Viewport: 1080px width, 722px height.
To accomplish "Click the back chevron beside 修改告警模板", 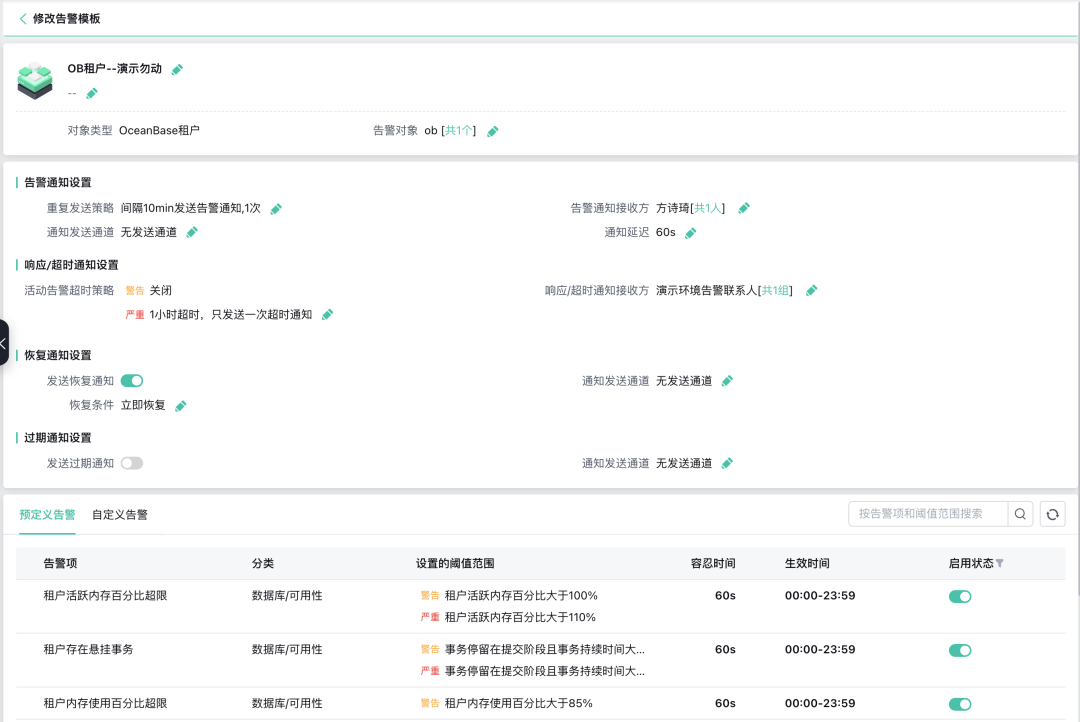I will click(22, 19).
